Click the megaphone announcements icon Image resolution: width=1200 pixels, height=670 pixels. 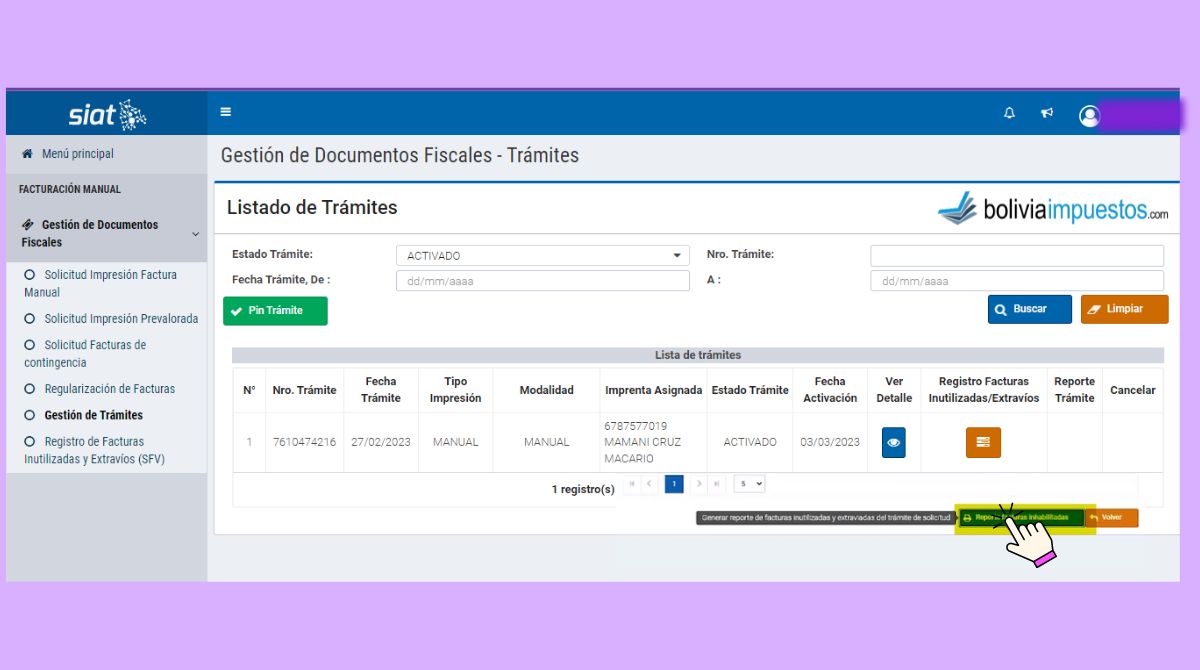point(1047,113)
